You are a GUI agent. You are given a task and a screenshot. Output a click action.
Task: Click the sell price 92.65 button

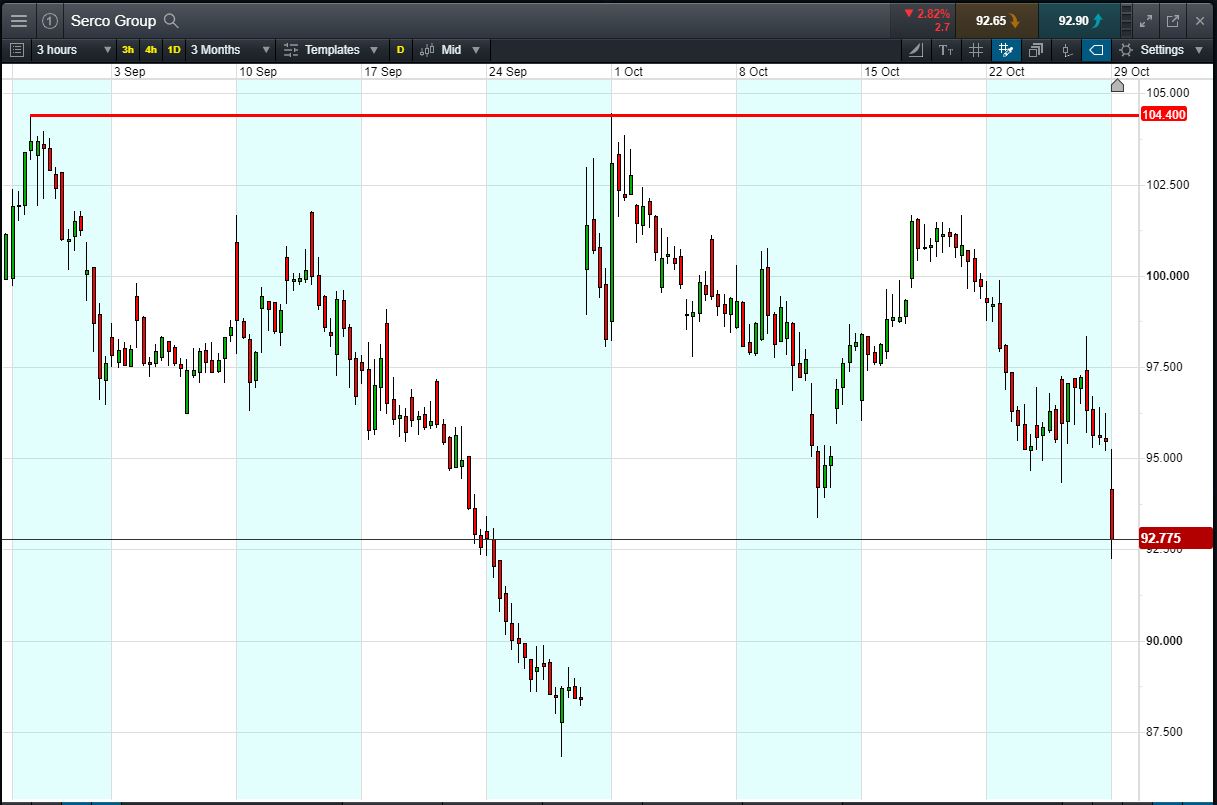point(996,20)
